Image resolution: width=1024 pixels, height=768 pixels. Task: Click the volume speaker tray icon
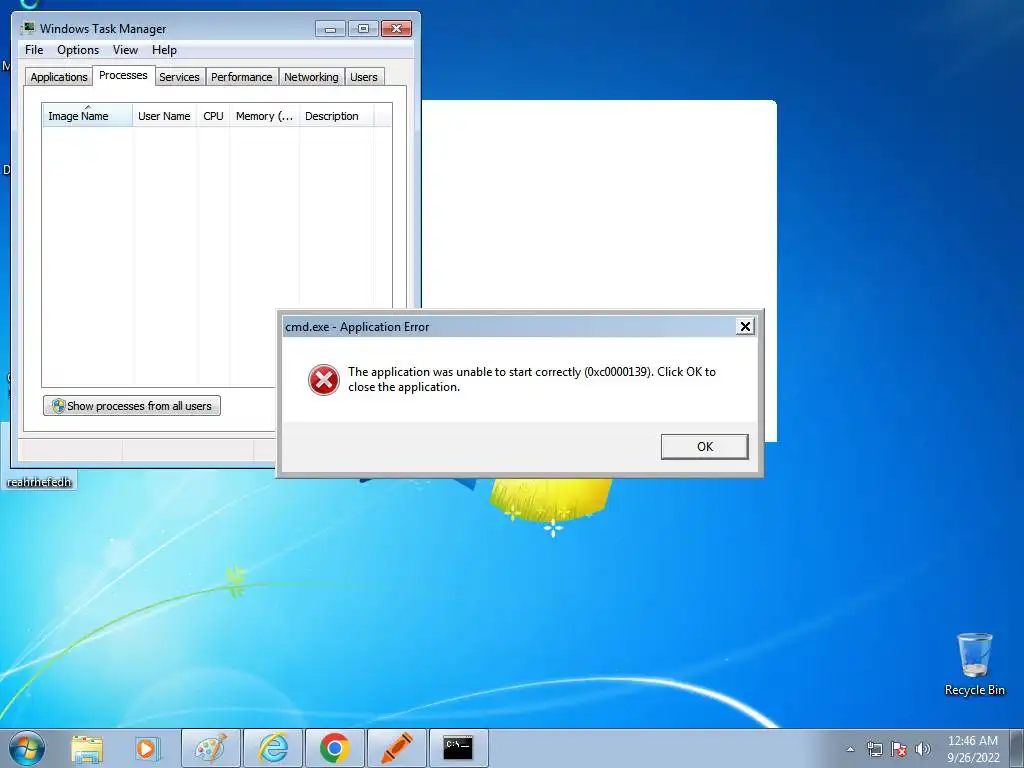coord(922,749)
